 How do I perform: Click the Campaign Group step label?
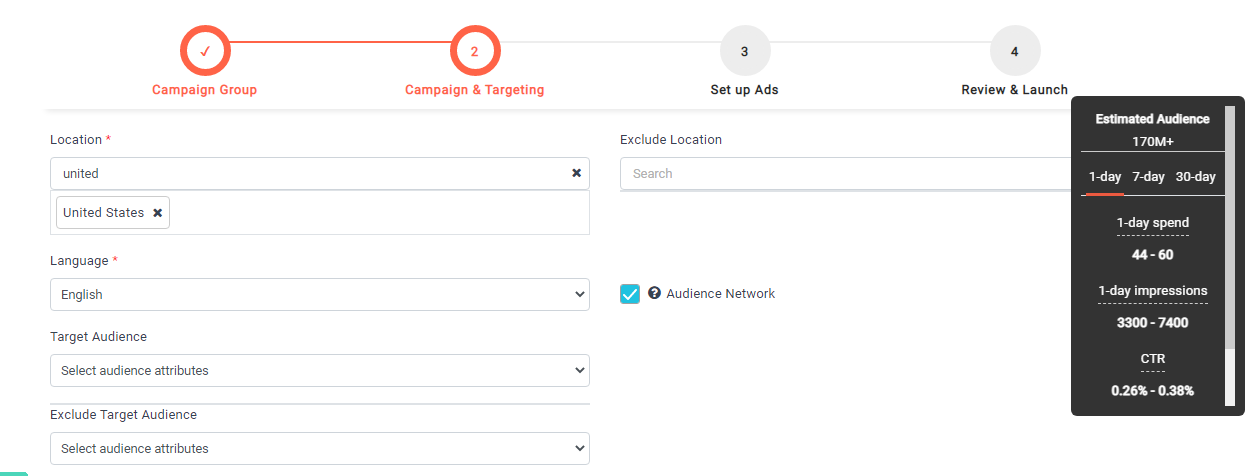(x=204, y=90)
